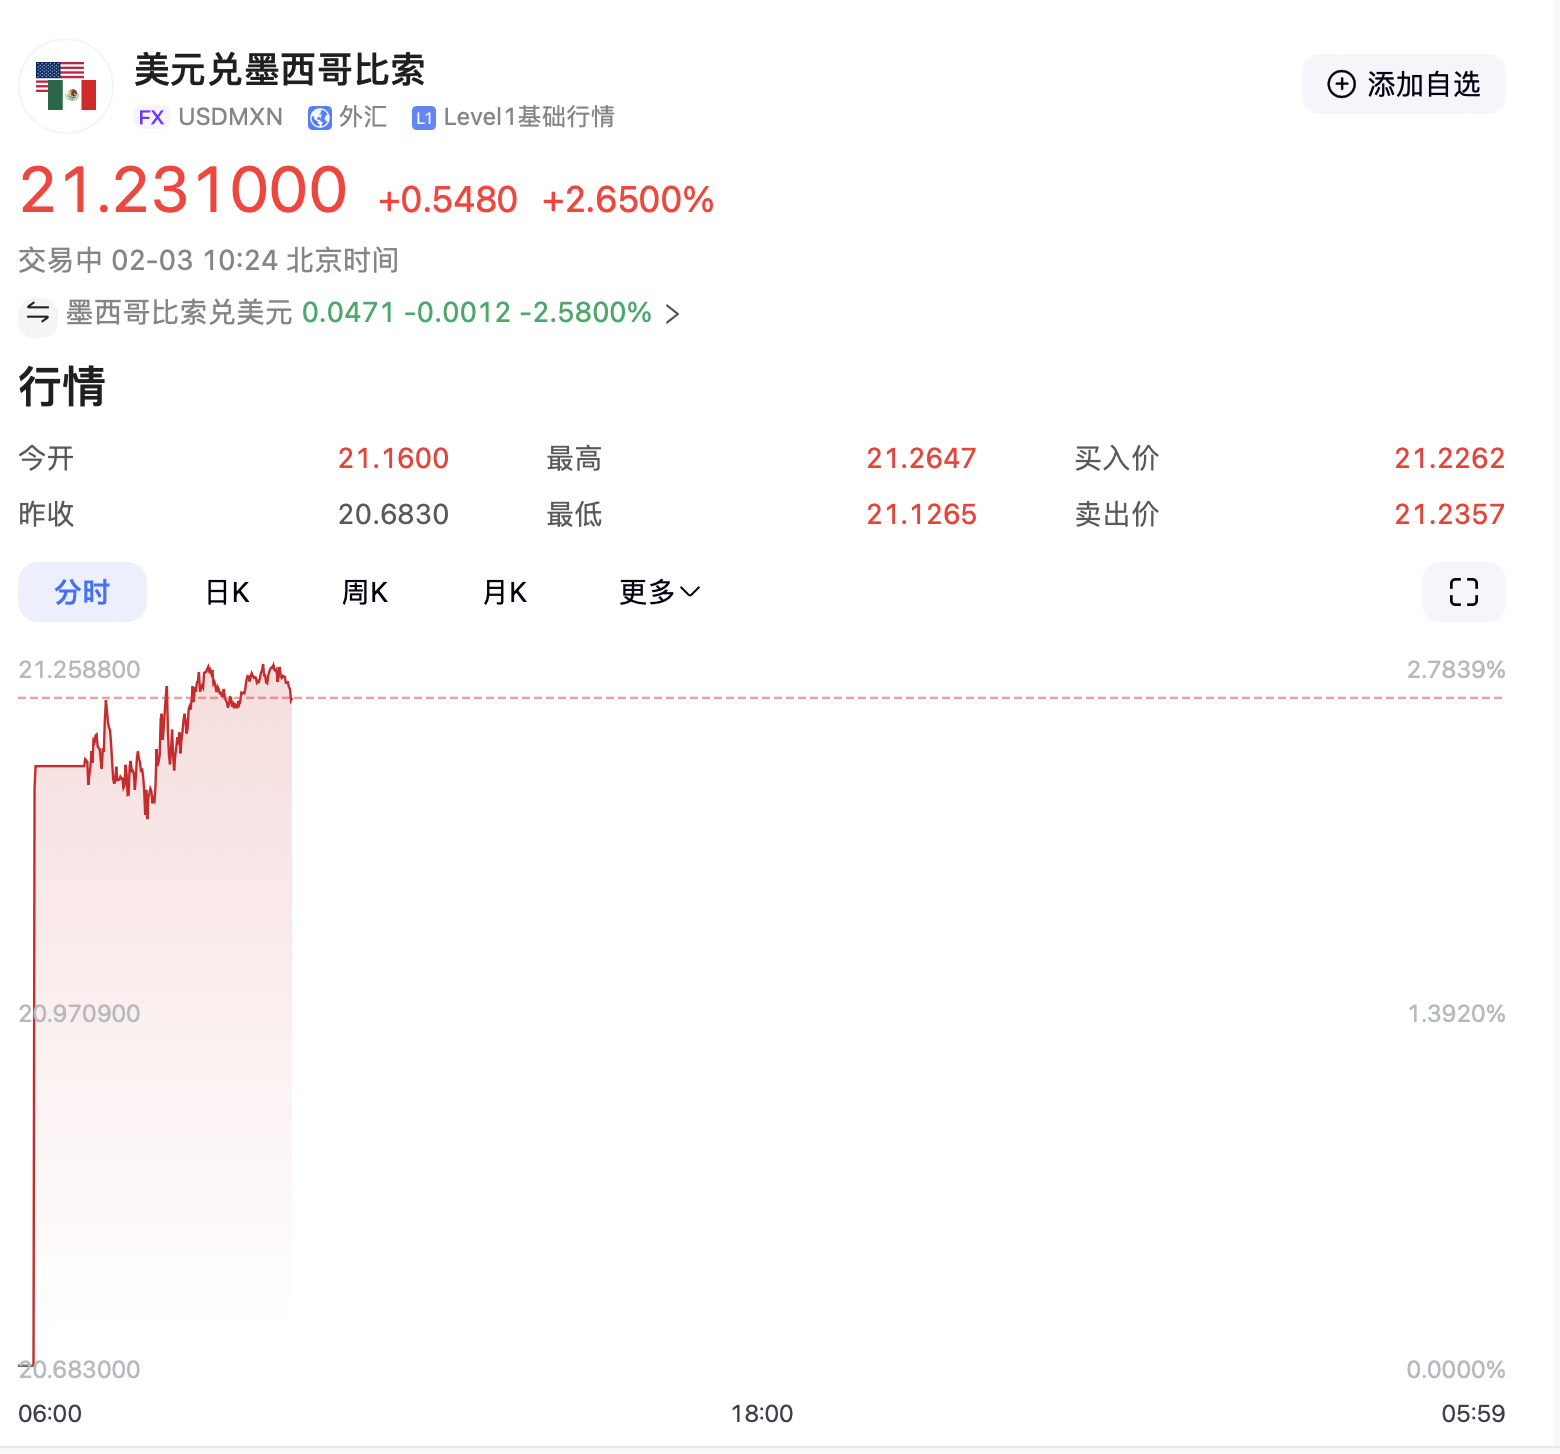Add USDMXN to watchlist via 添加自选
Viewport: 1560px width, 1454px height.
1403,85
